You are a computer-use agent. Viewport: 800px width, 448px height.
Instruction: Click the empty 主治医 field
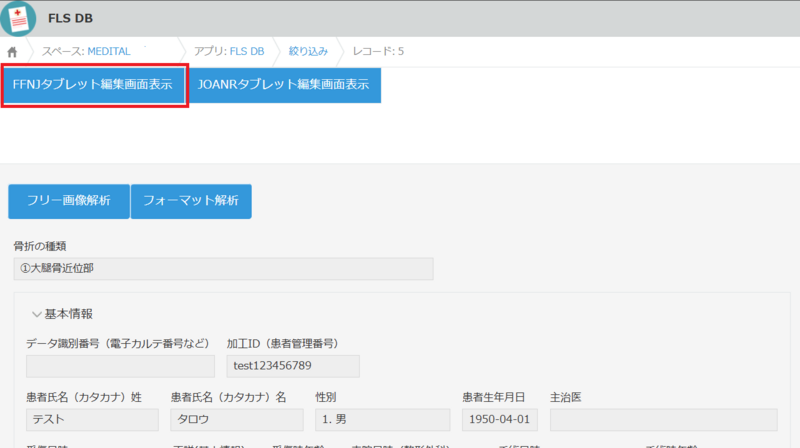tap(664, 419)
